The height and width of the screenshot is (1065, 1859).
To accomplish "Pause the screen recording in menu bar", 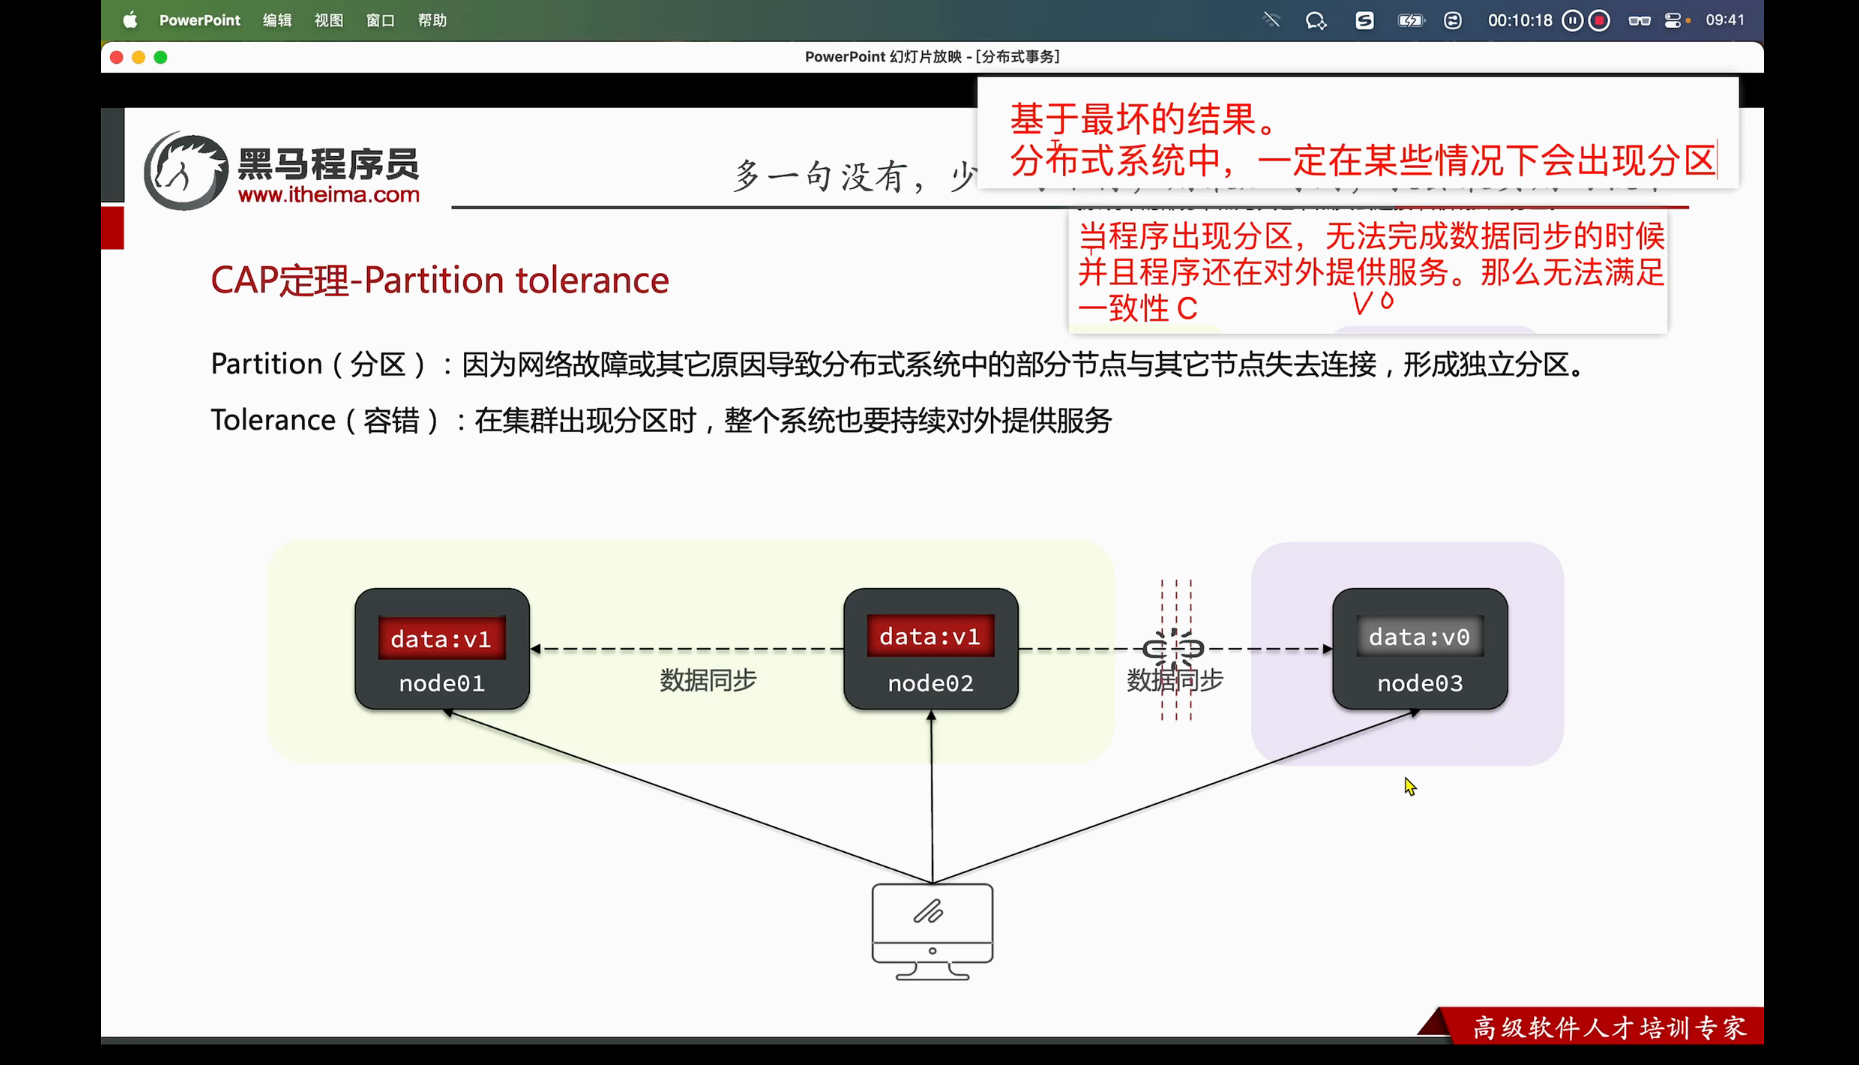I will [1572, 20].
